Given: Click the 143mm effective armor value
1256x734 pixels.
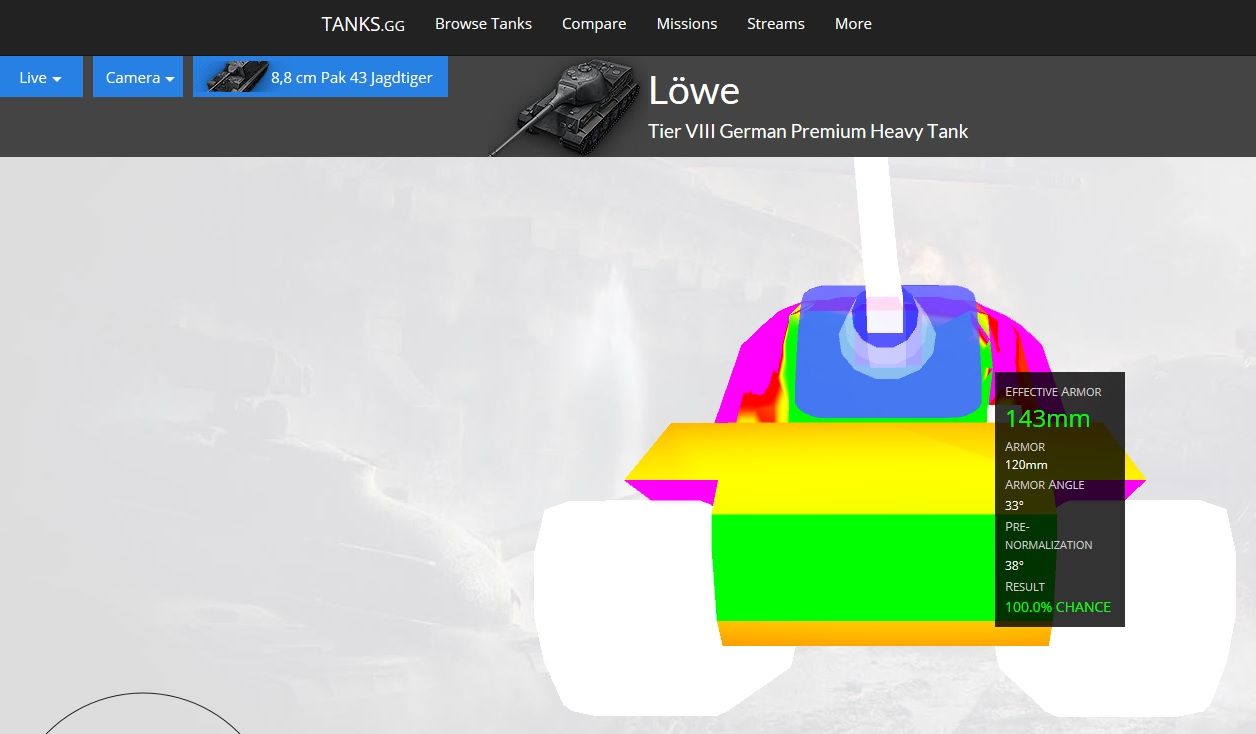Looking at the screenshot, I should (x=1047, y=418).
